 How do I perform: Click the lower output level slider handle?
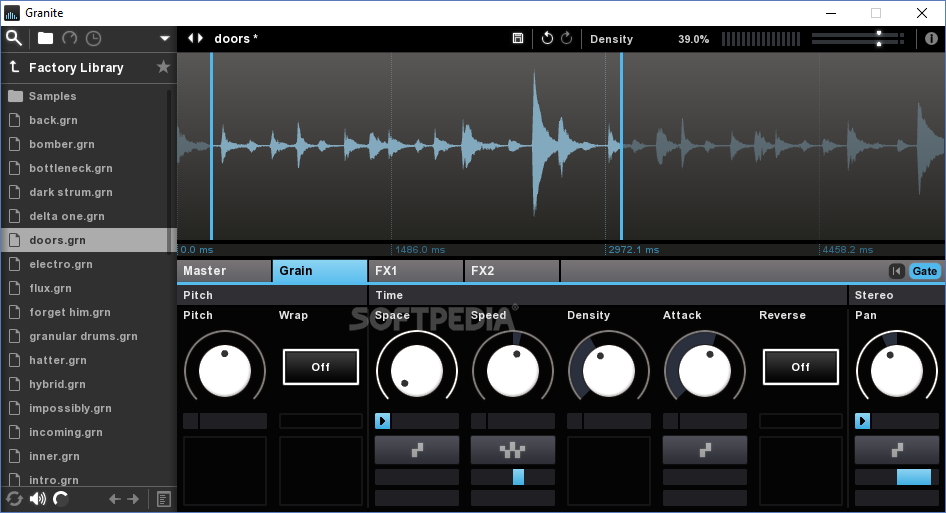click(x=879, y=43)
